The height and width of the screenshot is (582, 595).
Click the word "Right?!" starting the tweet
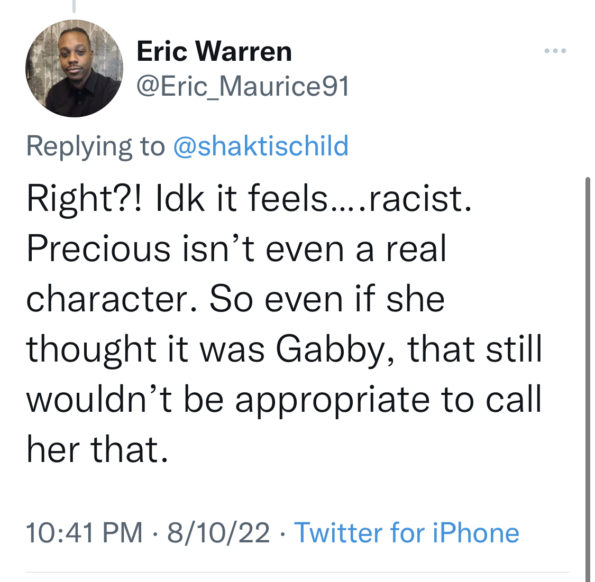coord(85,200)
